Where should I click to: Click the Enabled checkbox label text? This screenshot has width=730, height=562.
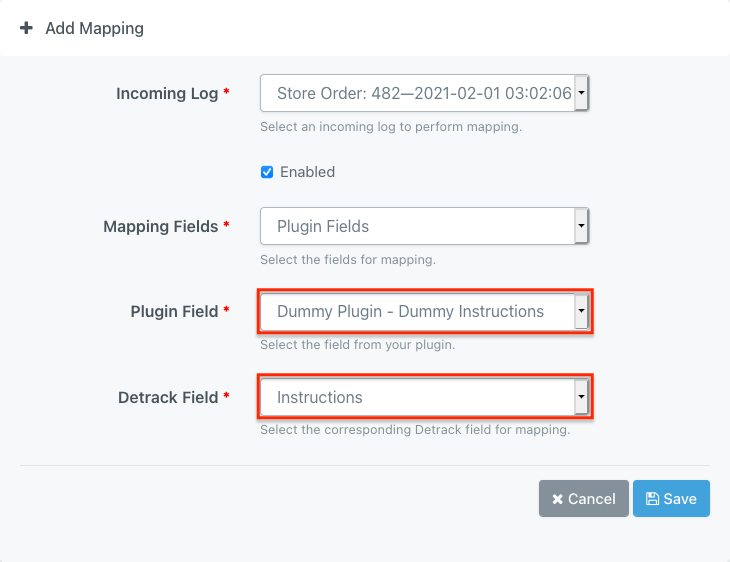[307, 172]
